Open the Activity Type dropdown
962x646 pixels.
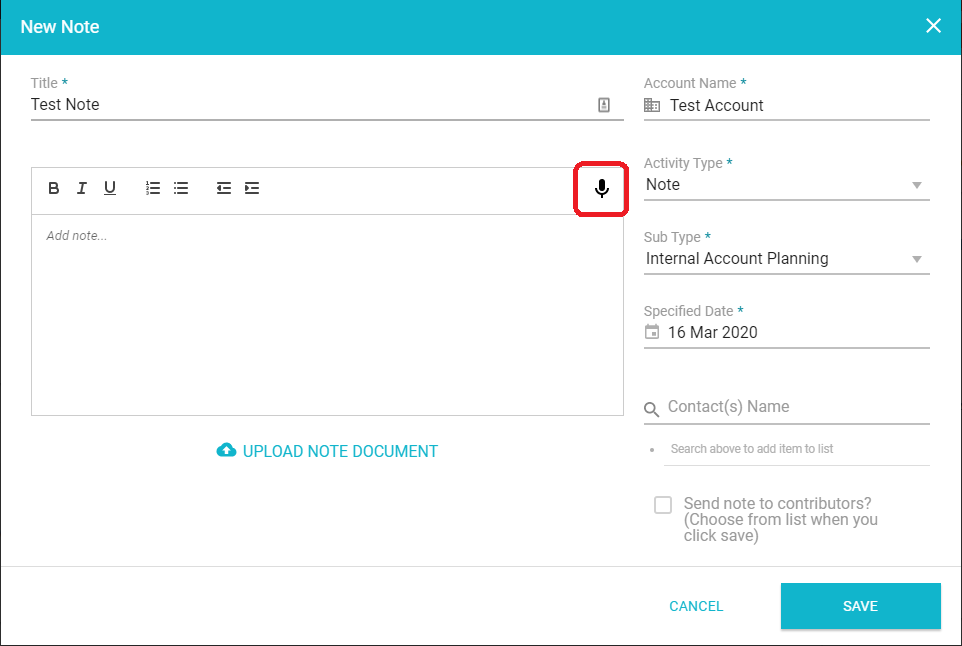point(787,185)
